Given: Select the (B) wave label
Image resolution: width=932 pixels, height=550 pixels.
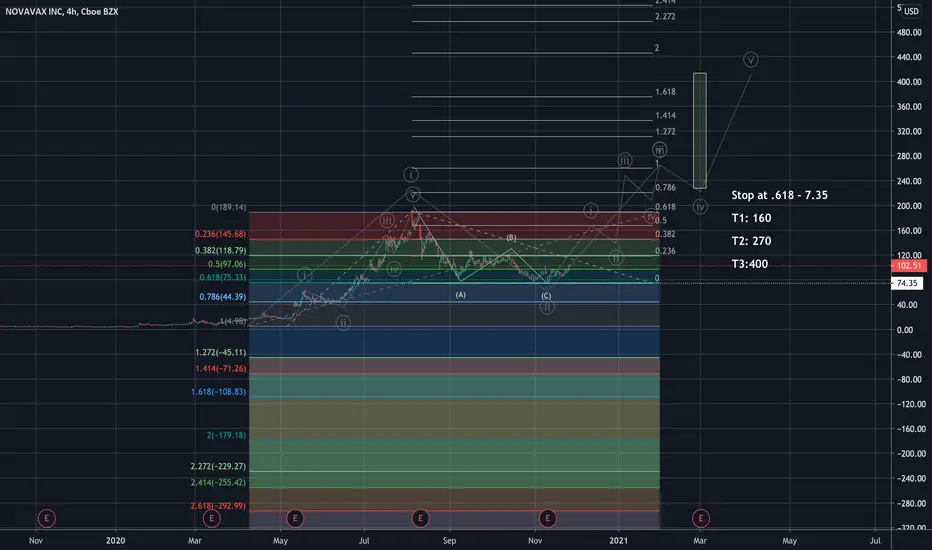Looking at the screenshot, I should pyautogui.click(x=511, y=238).
